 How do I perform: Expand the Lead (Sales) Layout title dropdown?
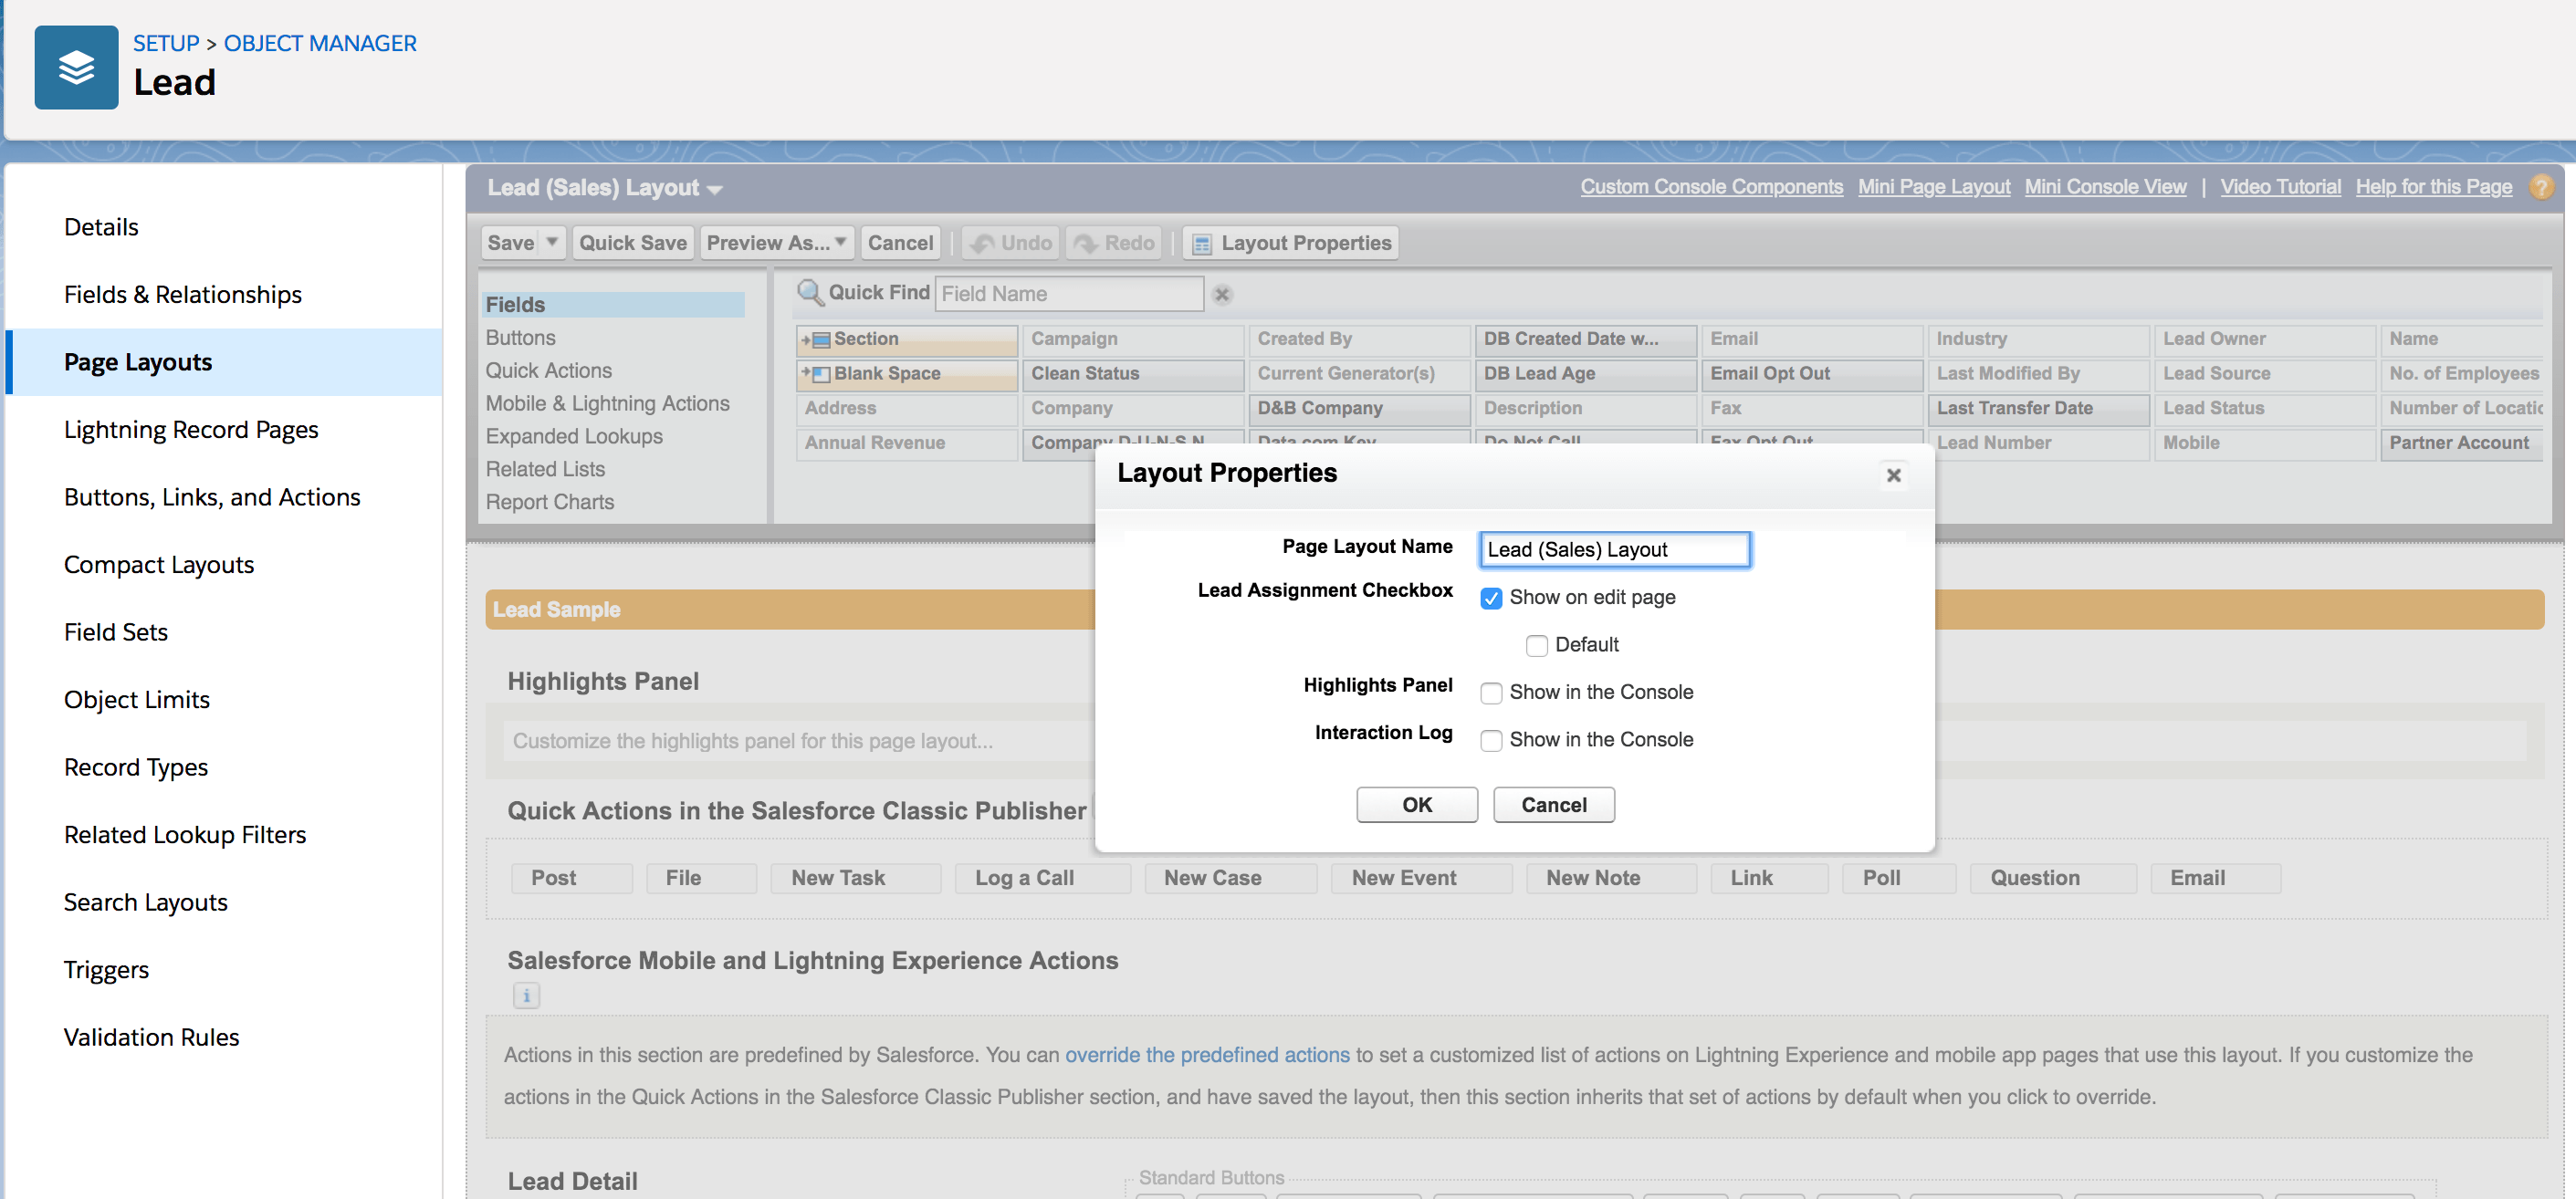[714, 189]
